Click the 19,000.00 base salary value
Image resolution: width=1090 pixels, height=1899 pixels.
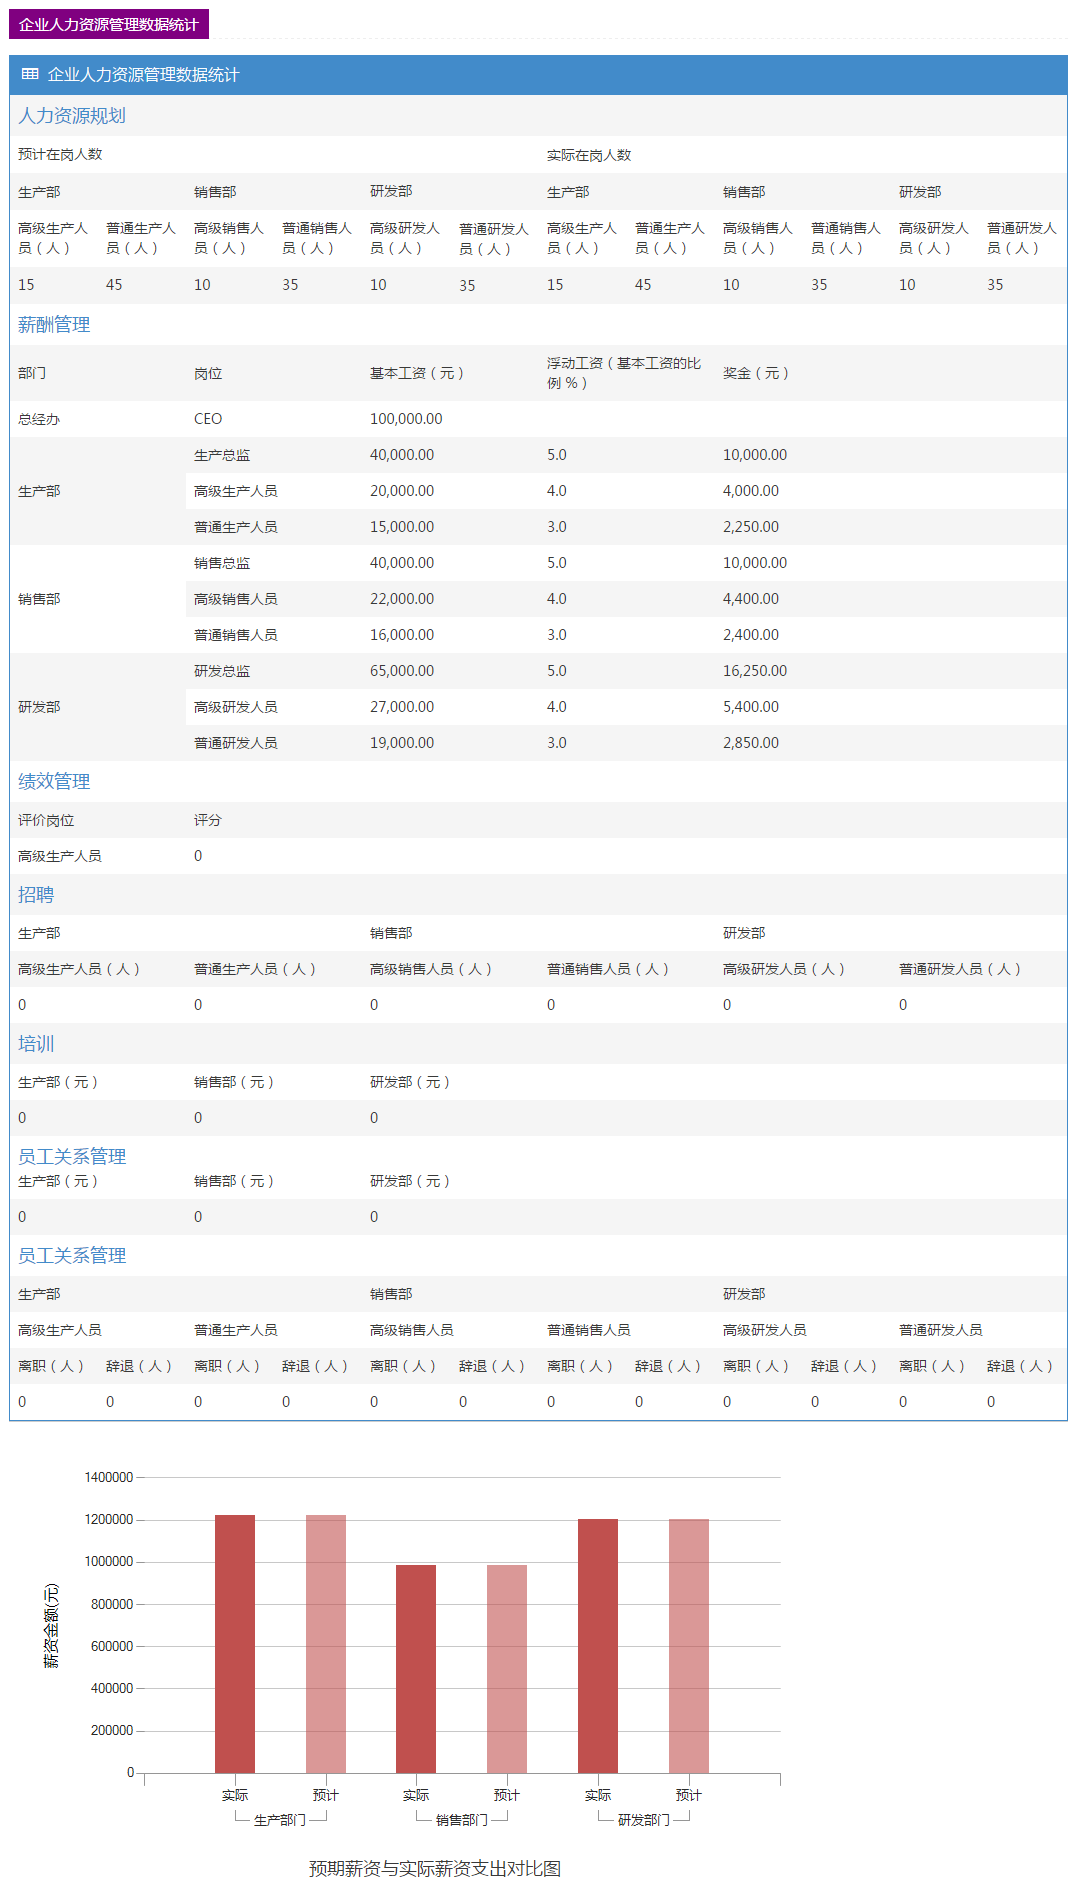[402, 743]
